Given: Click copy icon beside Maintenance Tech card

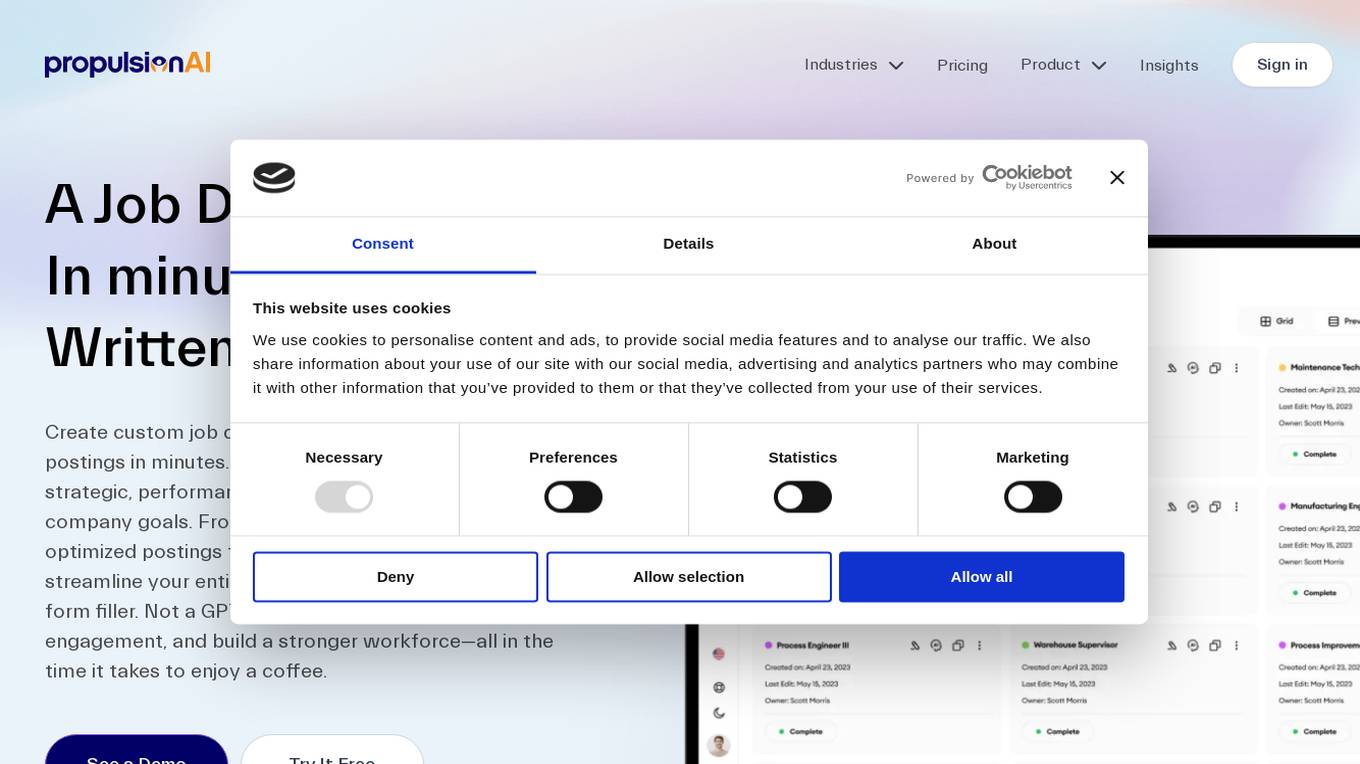Looking at the screenshot, I should [x=1215, y=368].
